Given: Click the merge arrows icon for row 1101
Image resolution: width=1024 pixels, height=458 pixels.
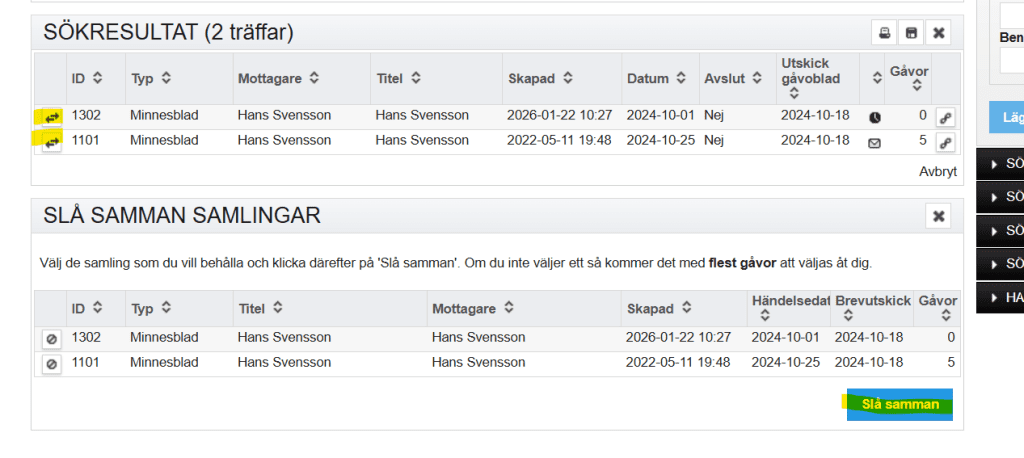Looking at the screenshot, I should coord(50,141).
